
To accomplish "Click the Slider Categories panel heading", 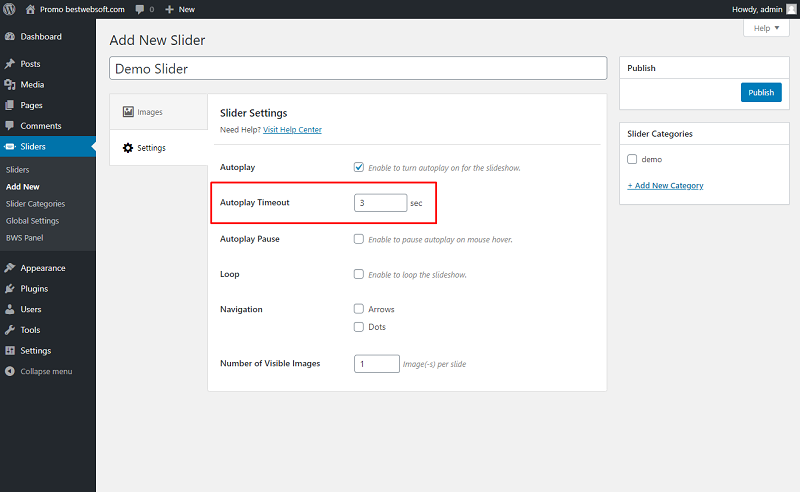I will (660, 134).
